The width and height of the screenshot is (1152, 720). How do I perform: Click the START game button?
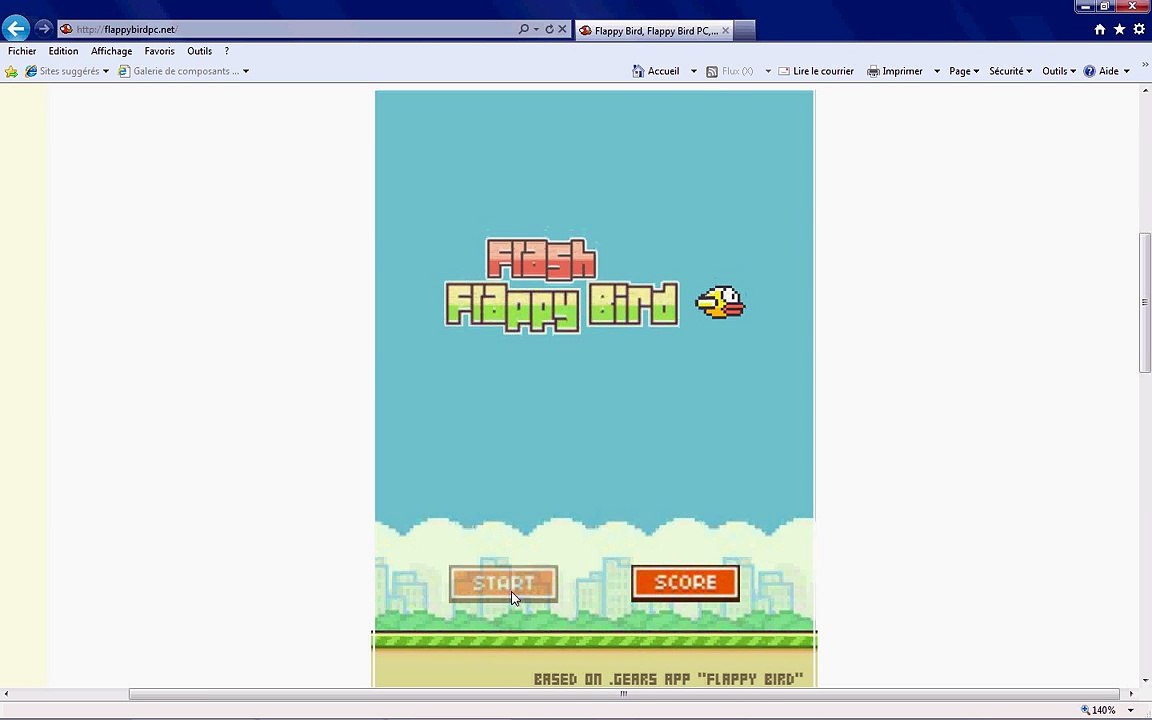503,583
